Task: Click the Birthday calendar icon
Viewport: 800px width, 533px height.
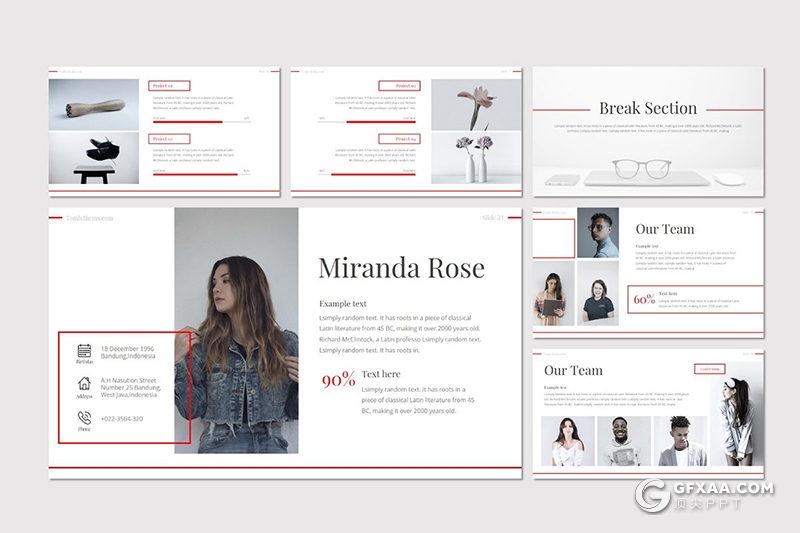Action: [84, 350]
